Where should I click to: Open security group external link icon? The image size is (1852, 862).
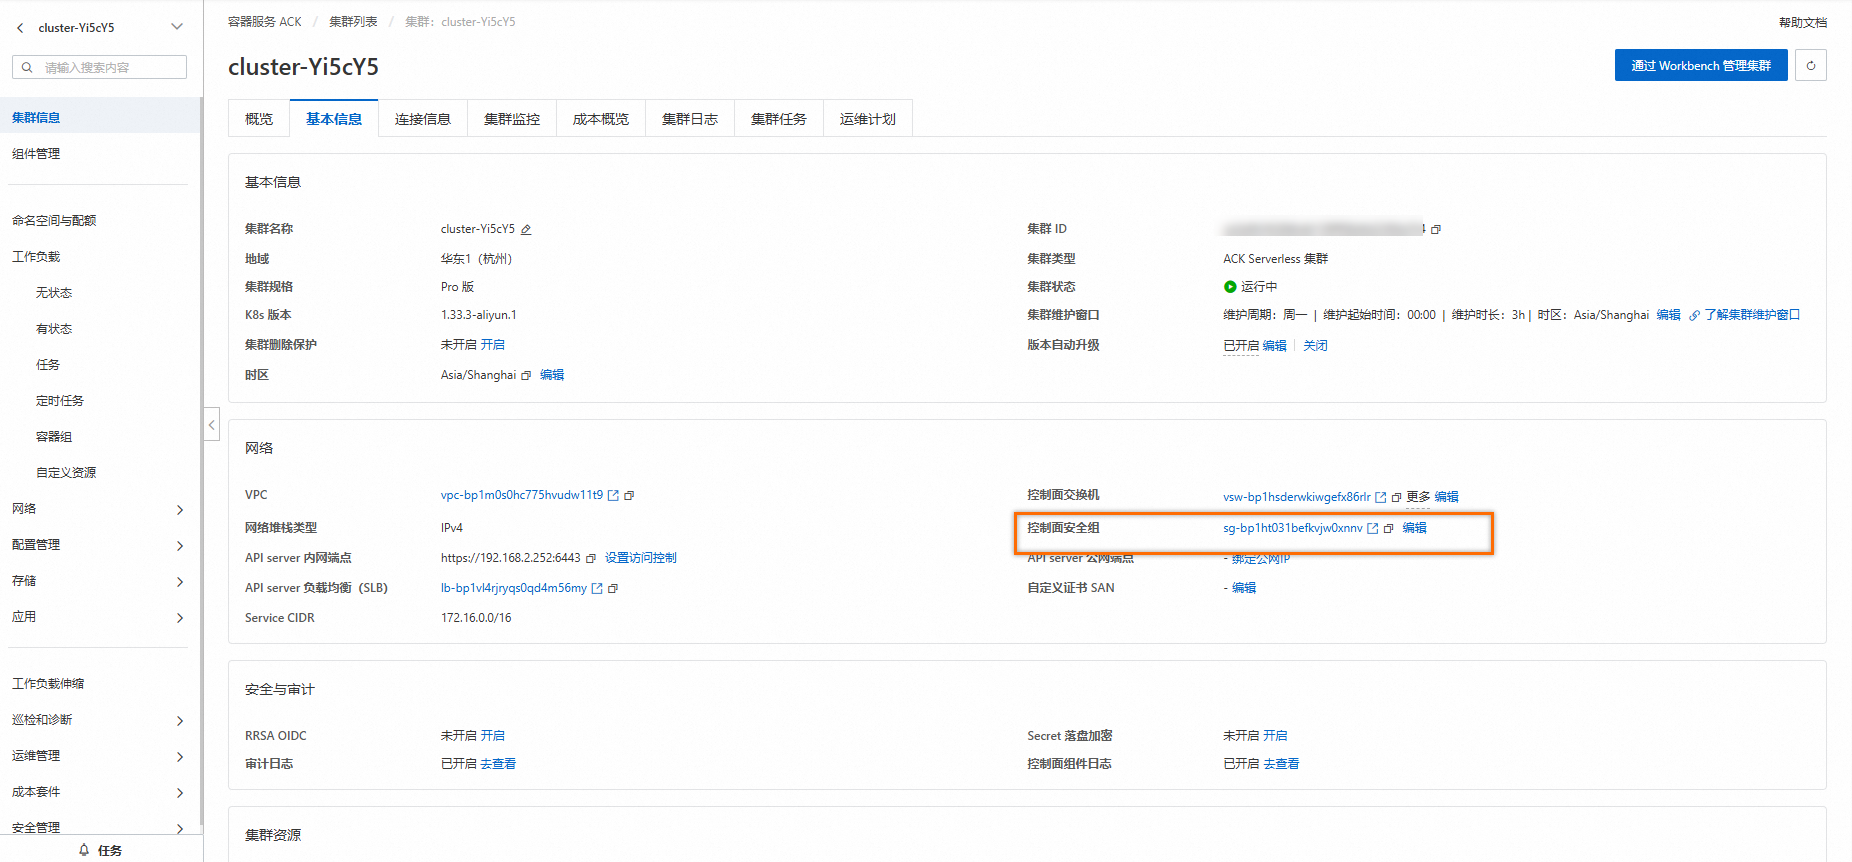[x=1373, y=528]
